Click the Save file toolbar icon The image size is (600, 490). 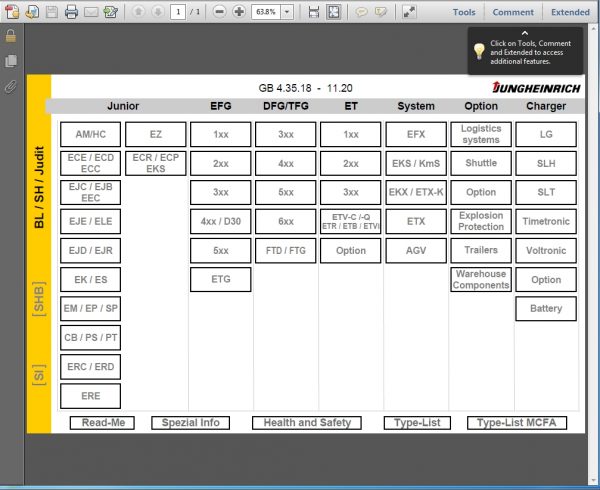52,12
